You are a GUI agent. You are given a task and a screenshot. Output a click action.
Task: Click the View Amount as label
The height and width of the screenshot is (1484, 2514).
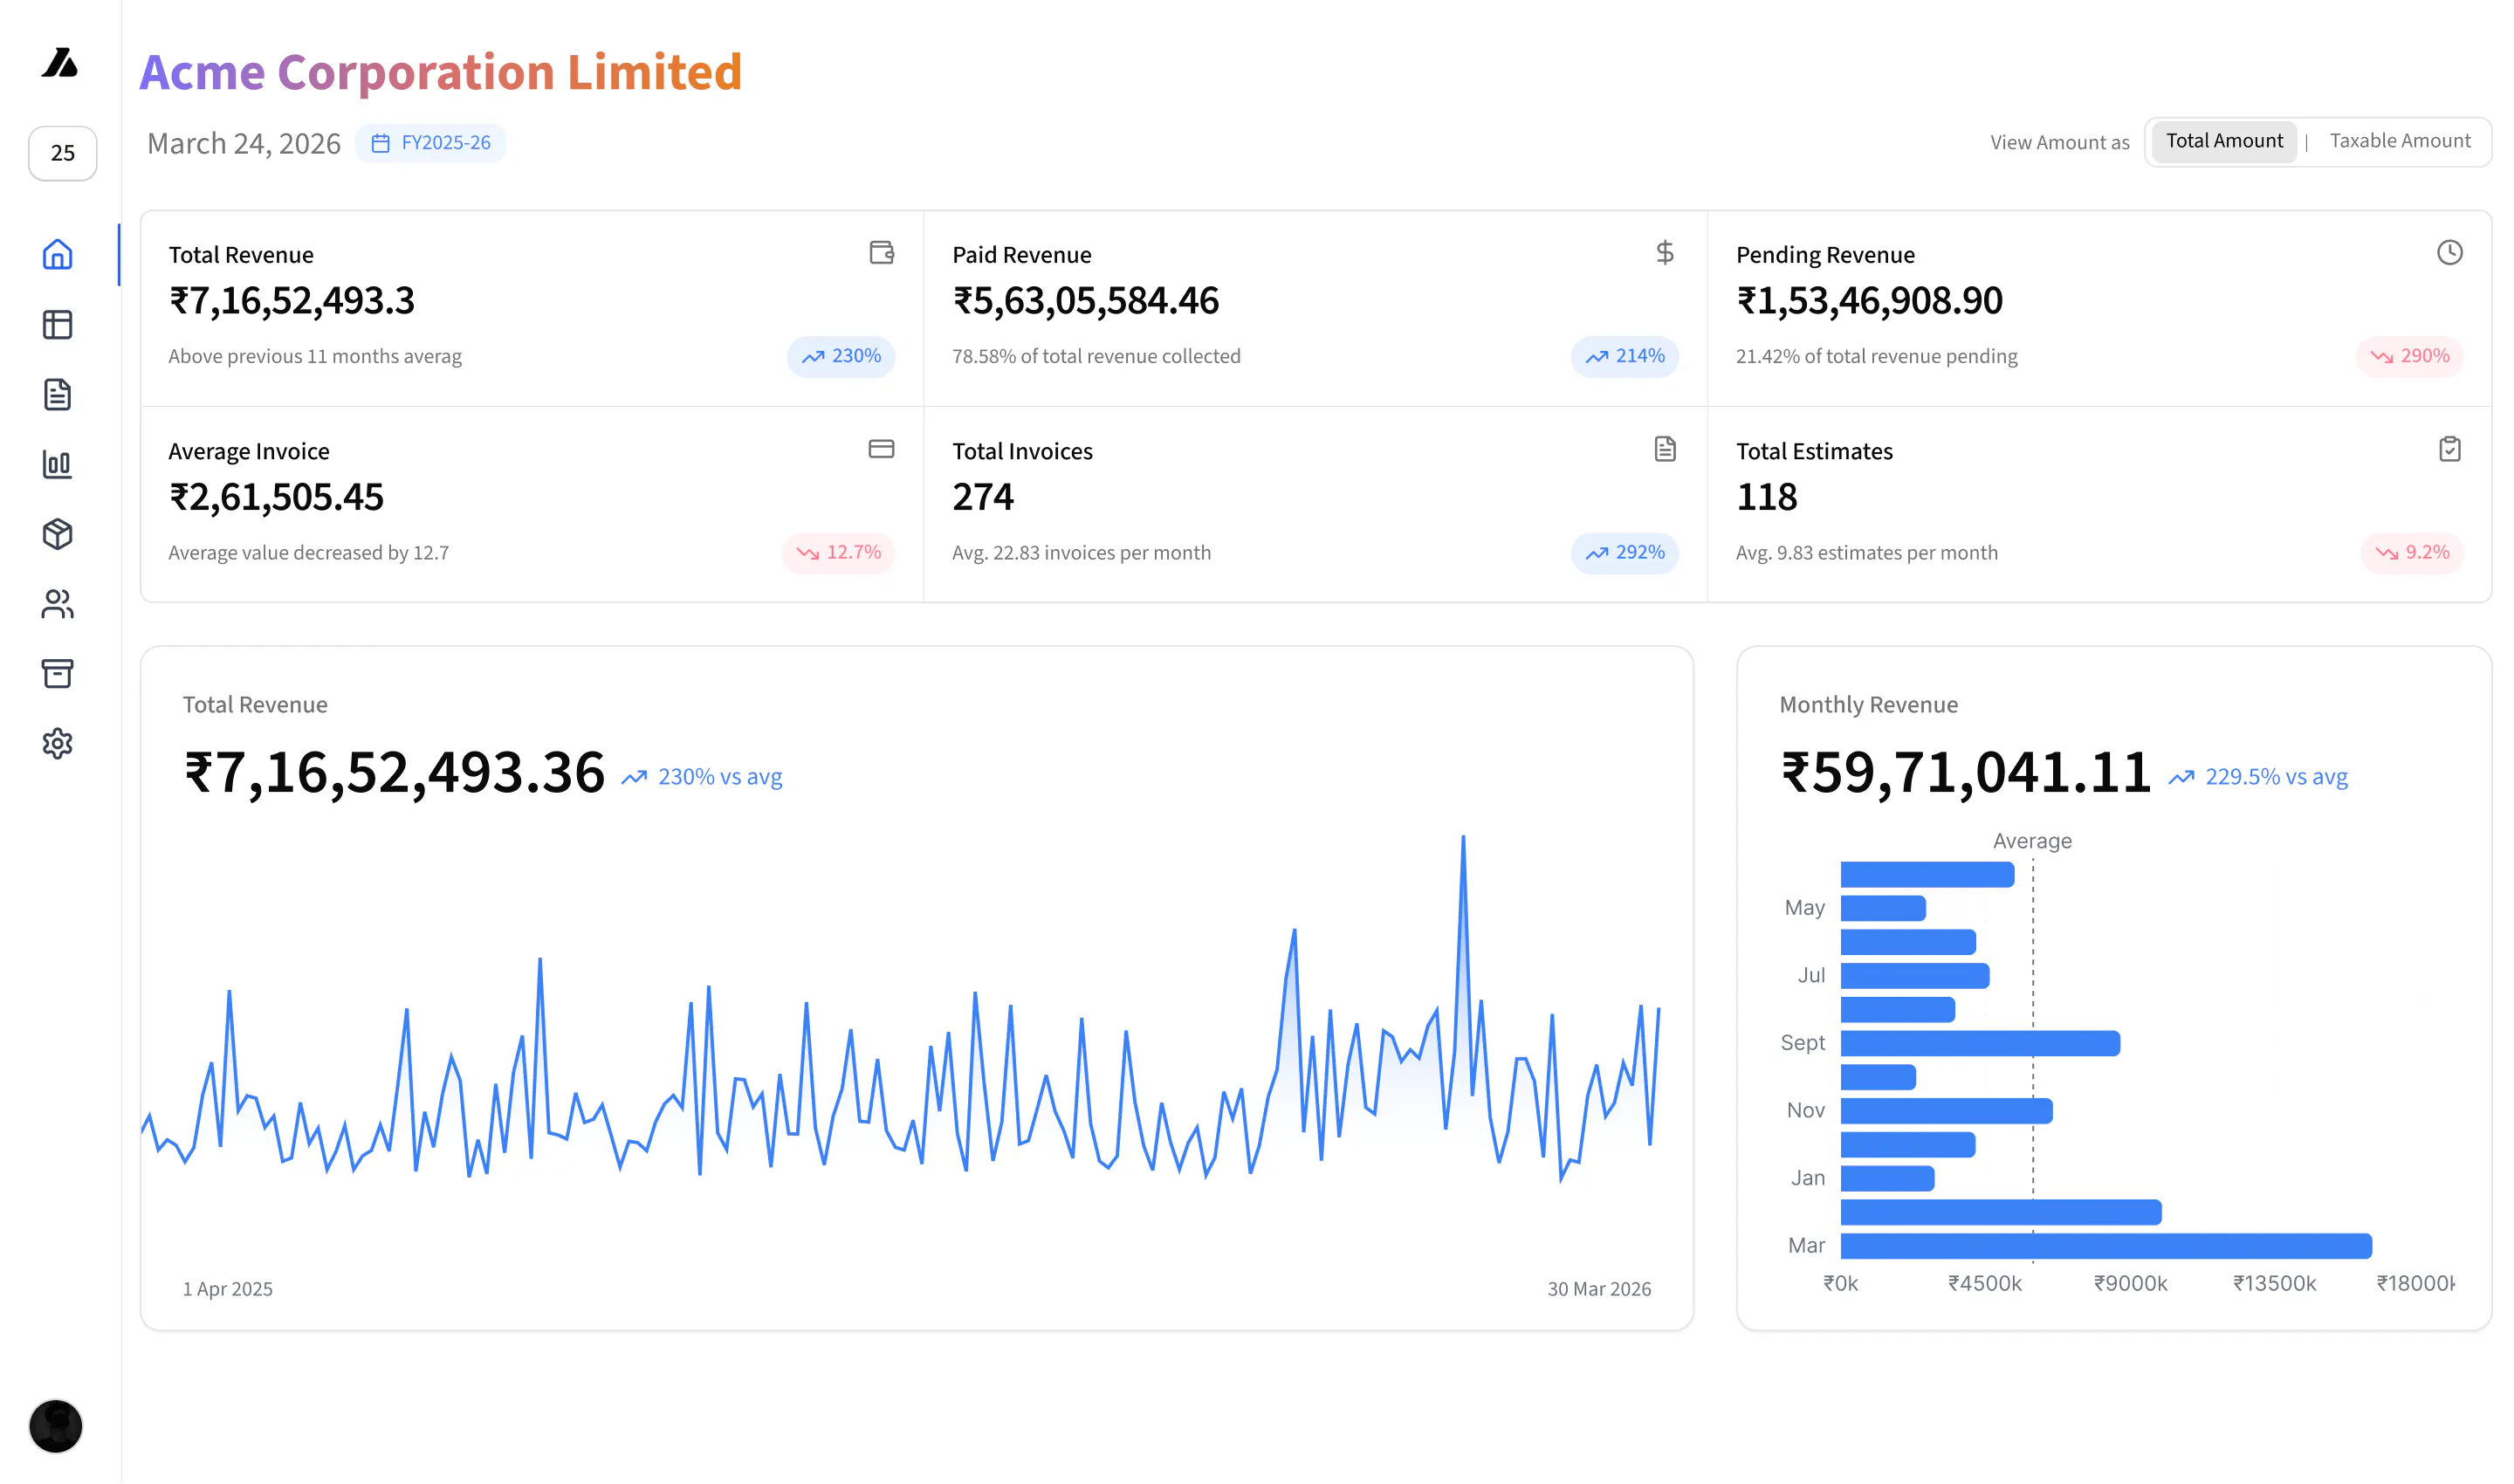click(x=2059, y=143)
